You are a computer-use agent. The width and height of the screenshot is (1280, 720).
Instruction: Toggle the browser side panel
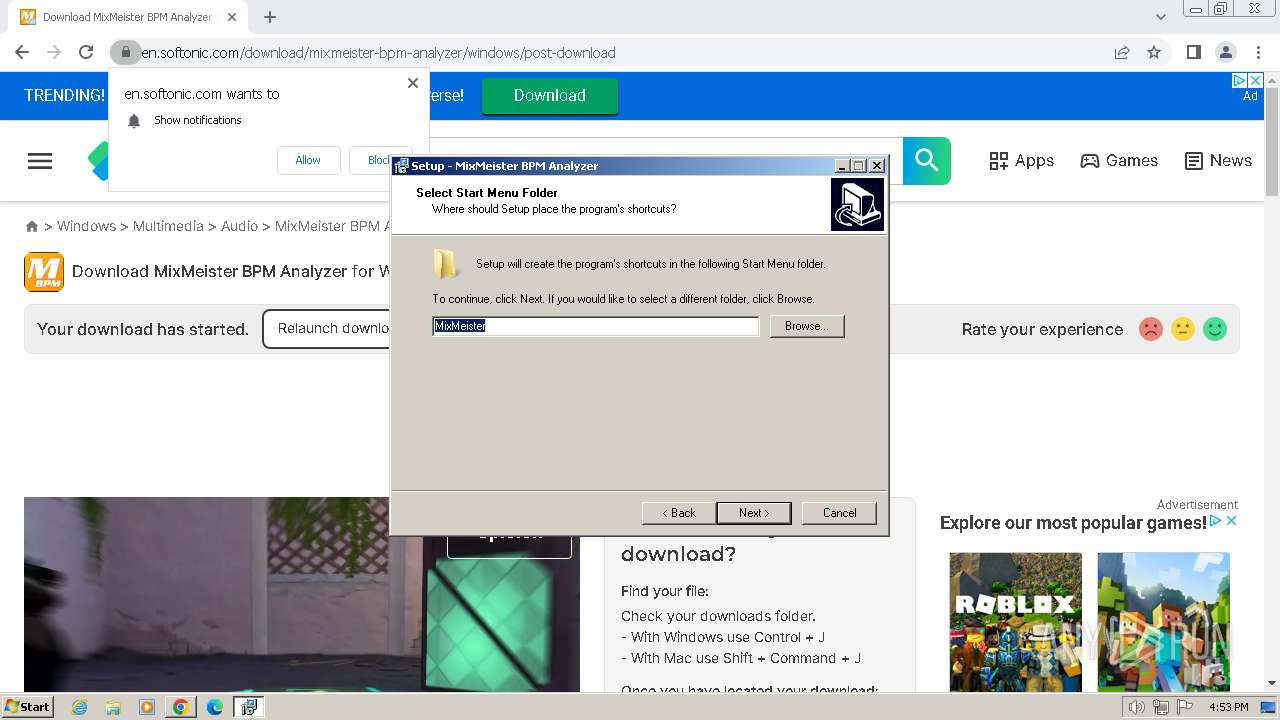1193,52
